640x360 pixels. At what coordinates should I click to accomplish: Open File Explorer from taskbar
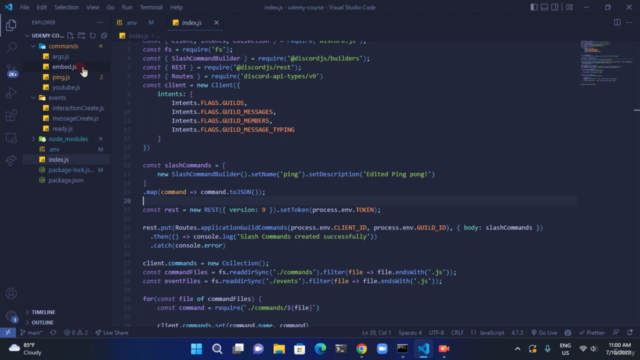(279, 349)
